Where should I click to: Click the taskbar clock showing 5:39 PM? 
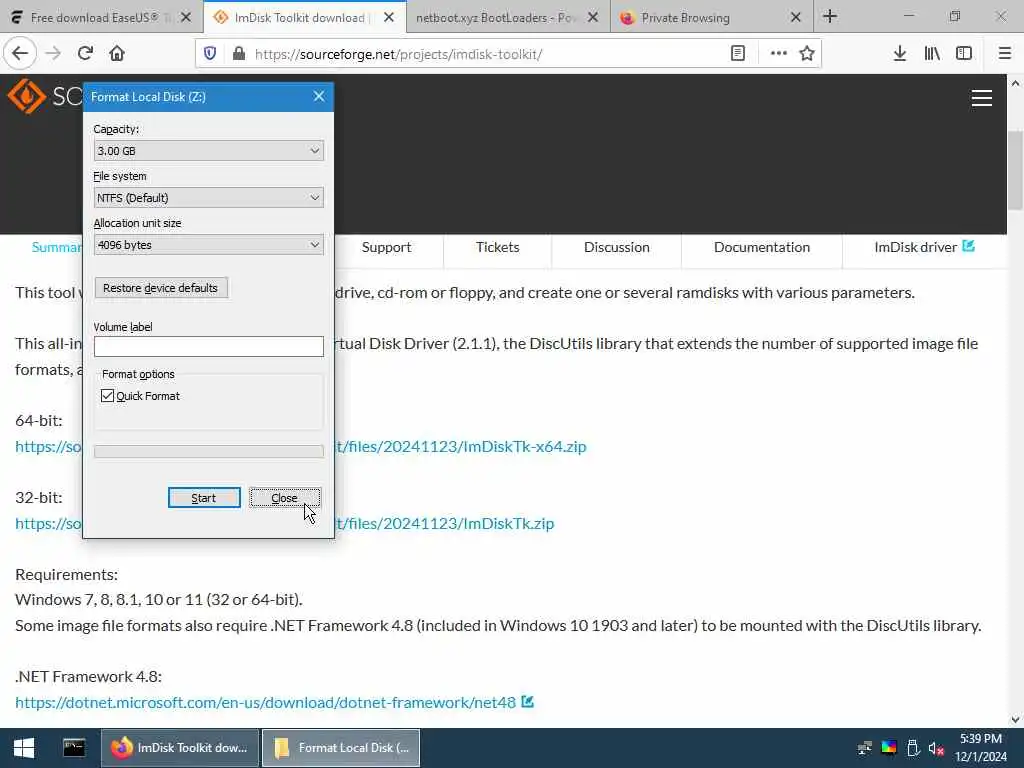(x=981, y=748)
